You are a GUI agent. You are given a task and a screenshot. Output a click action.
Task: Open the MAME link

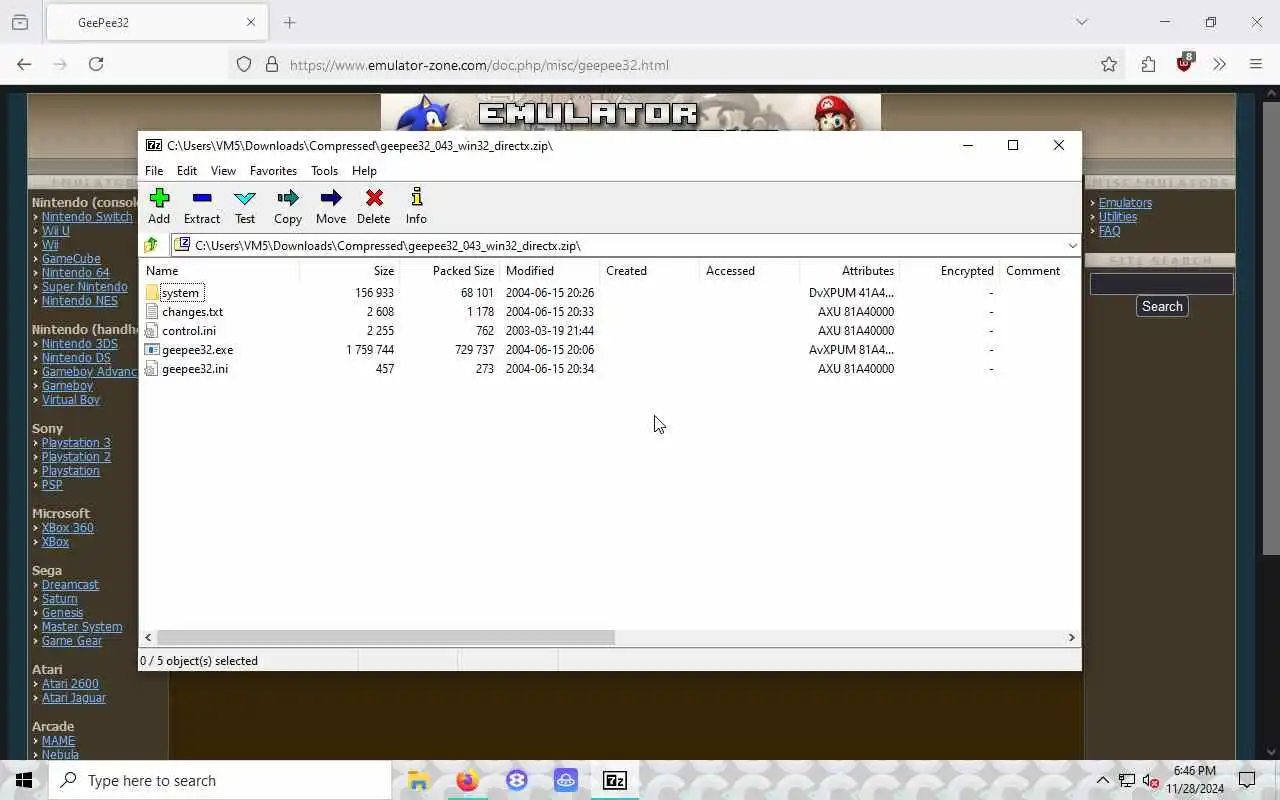(58, 741)
